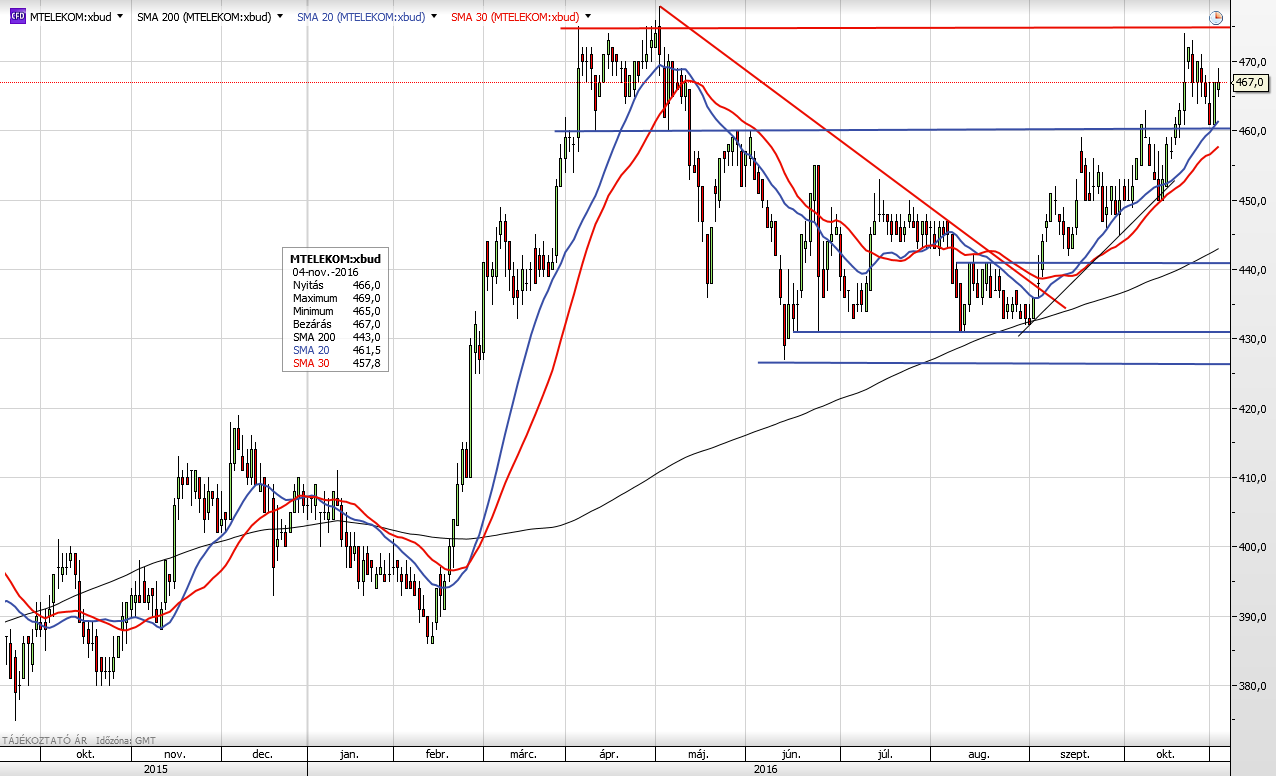Click the júl. month label on time axis

pos(885,754)
